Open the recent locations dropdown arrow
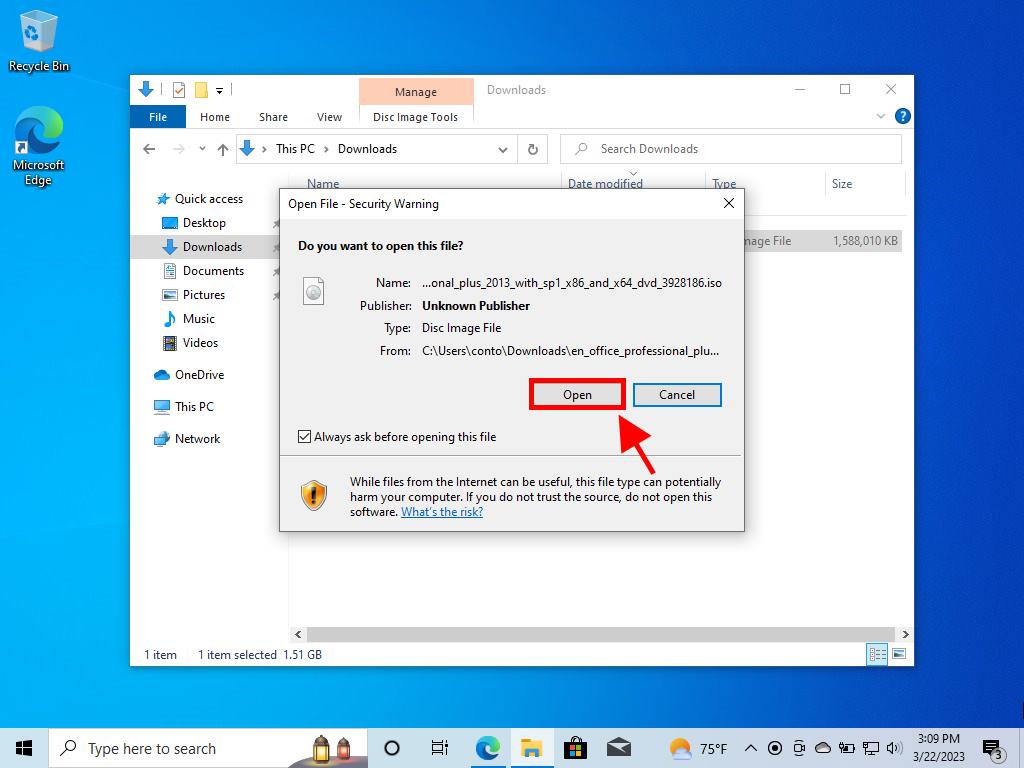1024x768 pixels. [x=202, y=149]
